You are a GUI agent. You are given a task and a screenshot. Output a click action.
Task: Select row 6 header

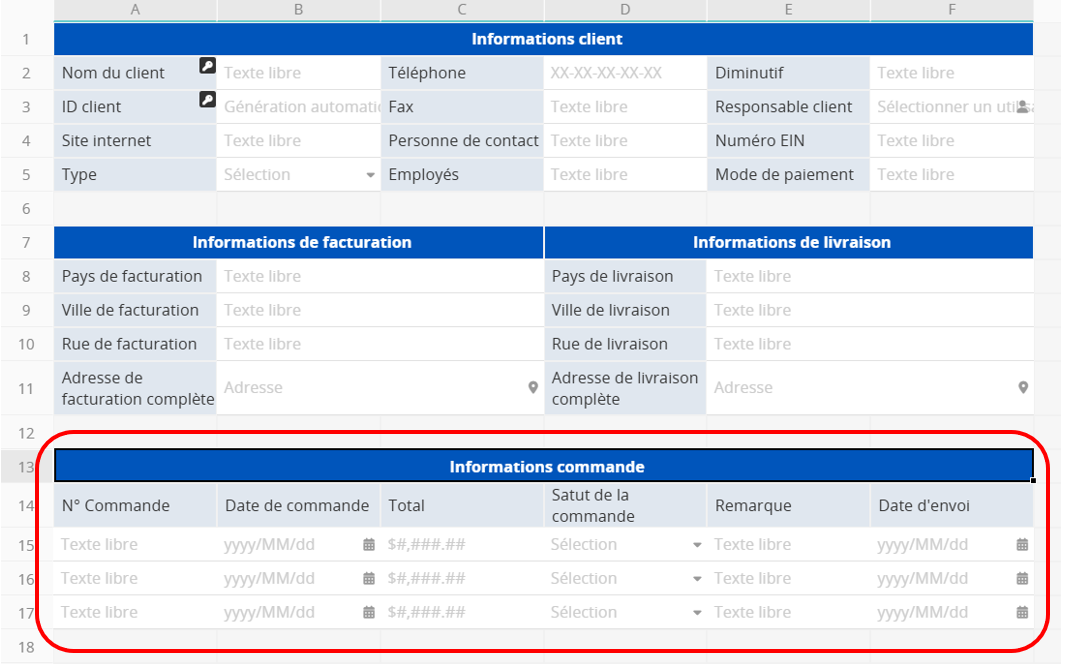coord(26,209)
